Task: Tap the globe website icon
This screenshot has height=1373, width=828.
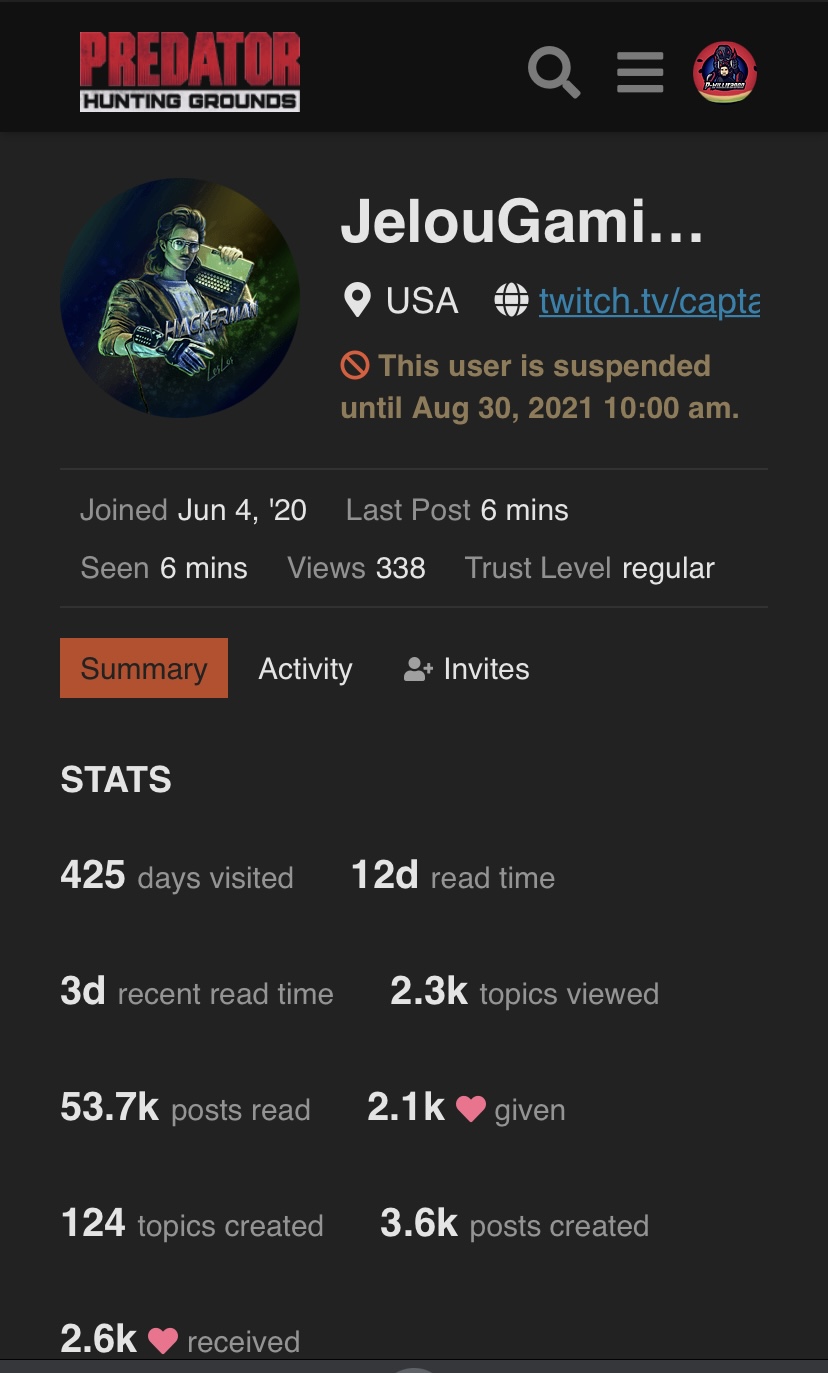Action: click(511, 301)
